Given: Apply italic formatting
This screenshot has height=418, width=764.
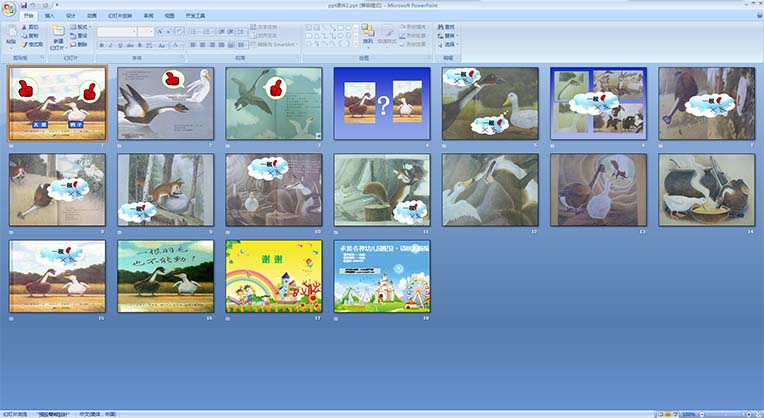Looking at the screenshot, I should [111, 45].
